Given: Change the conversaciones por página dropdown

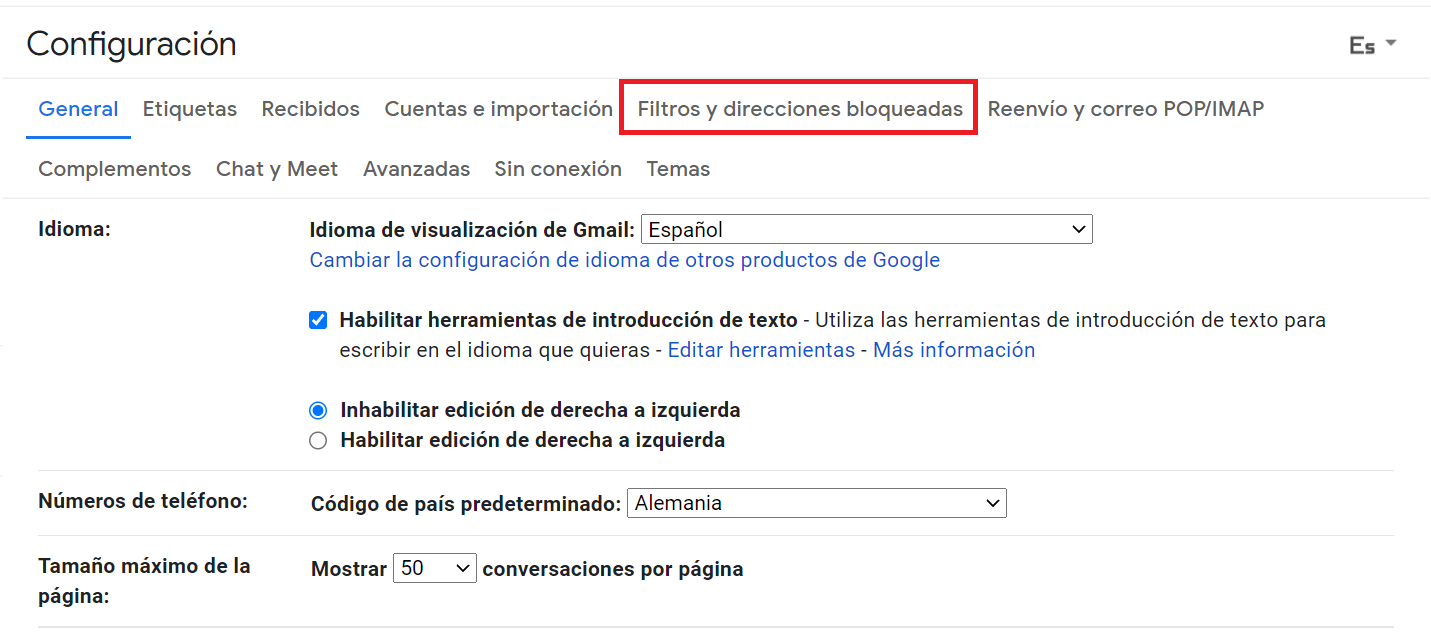Looking at the screenshot, I should [435, 569].
